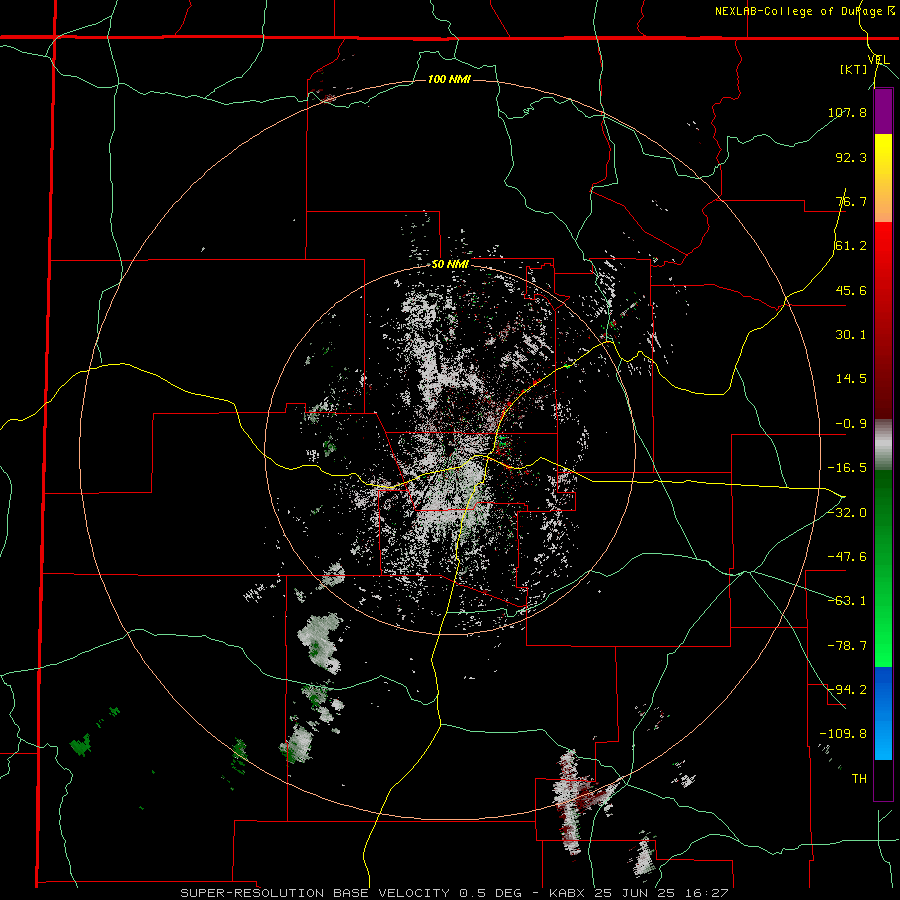Click the 100 NMI range ring label
Image resolution: width=900 pixels, height=900 pixels.
pyautogui.click(x=449, y=79)
